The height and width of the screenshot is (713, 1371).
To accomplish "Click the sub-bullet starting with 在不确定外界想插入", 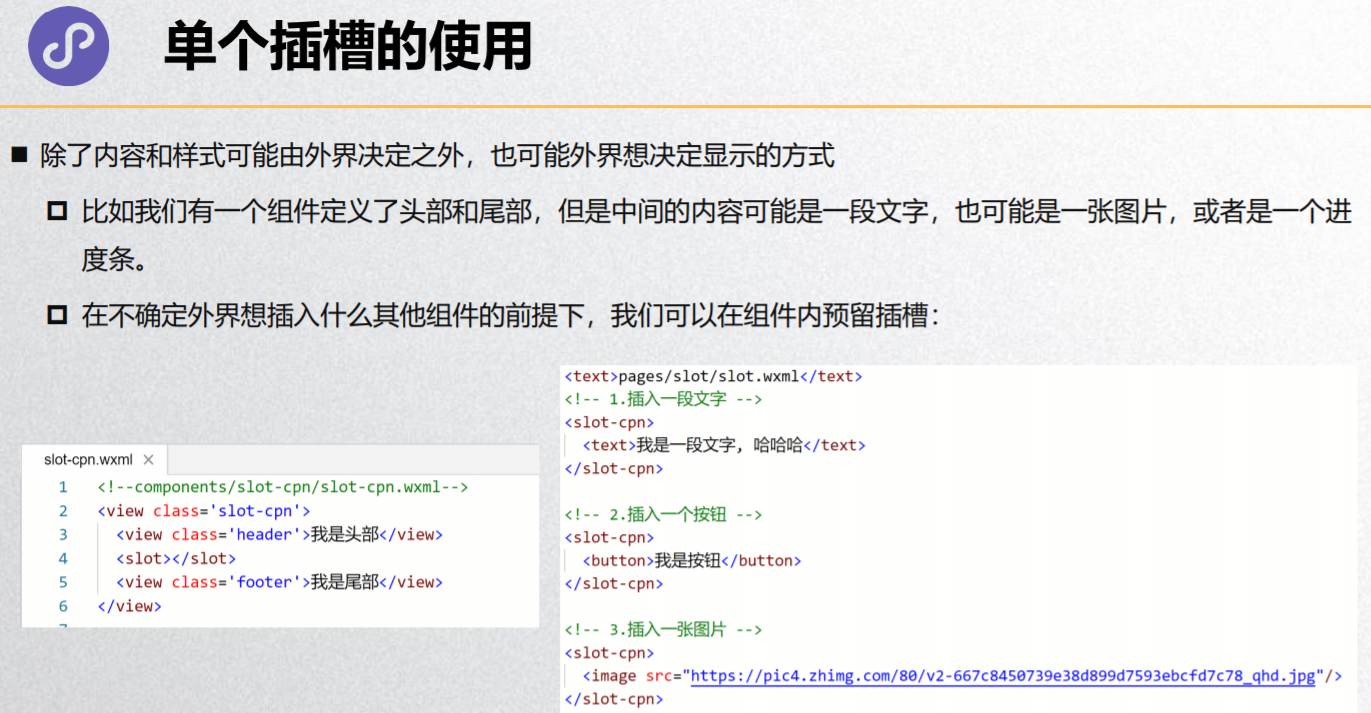I will click(x=510, y=316).
